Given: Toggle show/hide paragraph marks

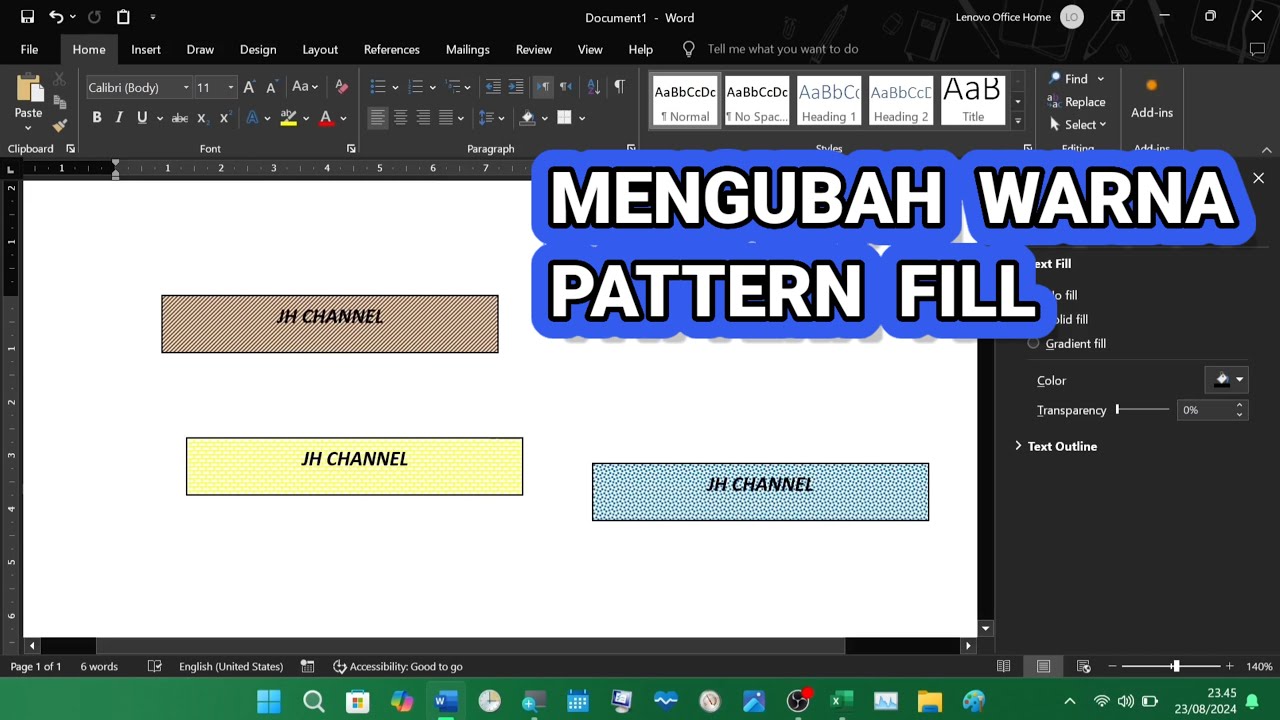Looking at the screenshot, I should pos(619,87).
